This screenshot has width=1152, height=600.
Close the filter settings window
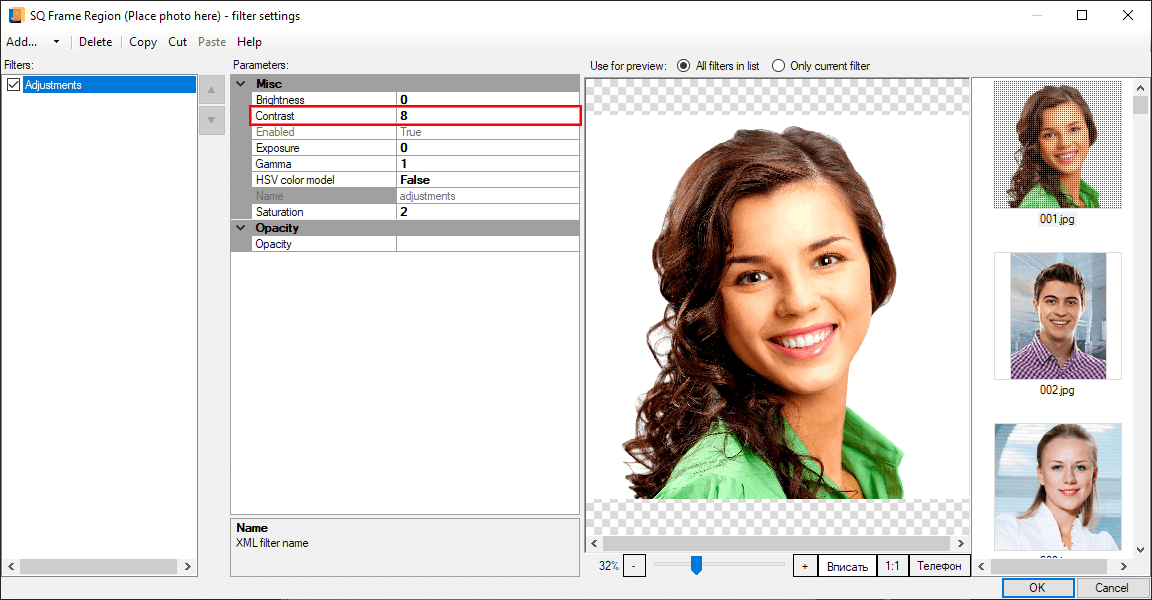point(1128,15)
